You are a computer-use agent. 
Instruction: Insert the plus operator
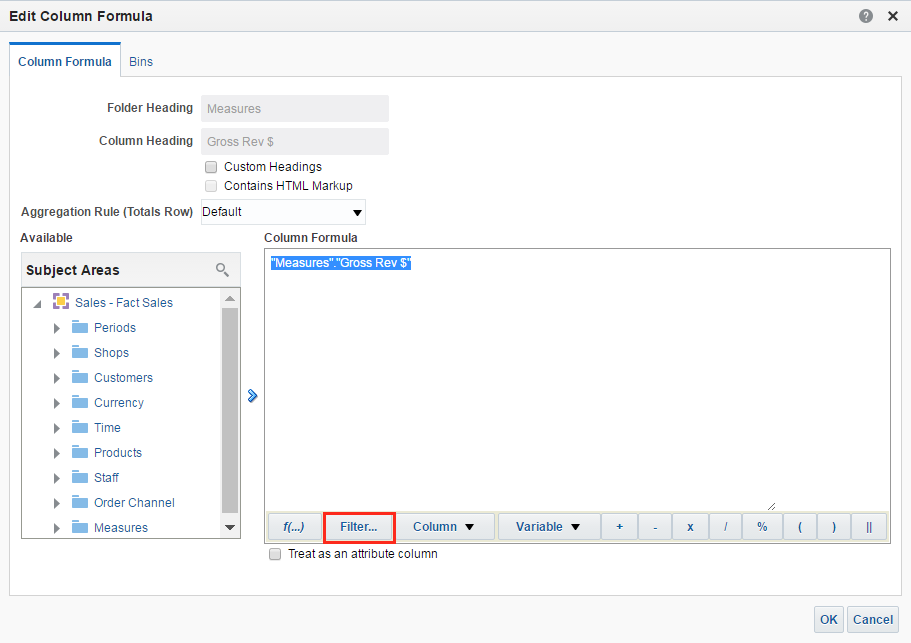619,527
